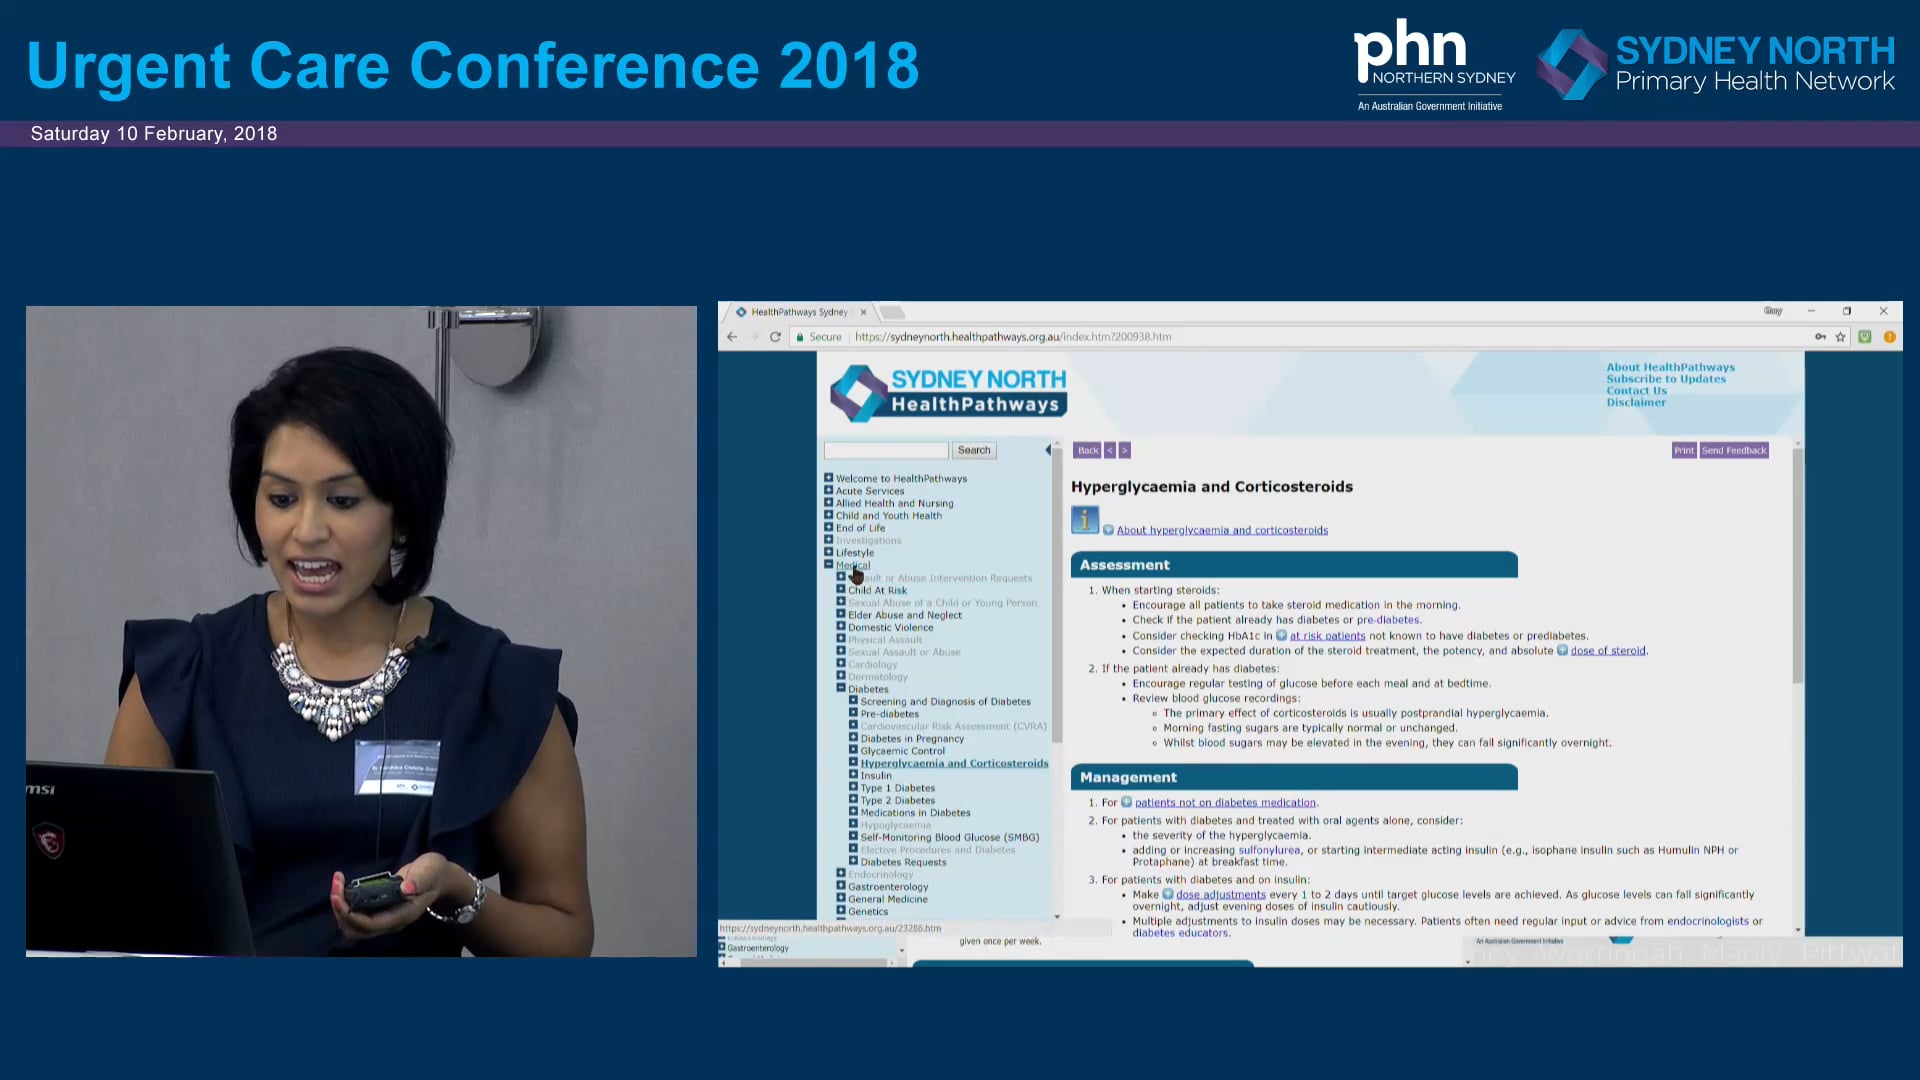This screenshot has height=1080, width=1920.
Task: Click the Sydney North HealthPathways logo
Action: point(947,392)
